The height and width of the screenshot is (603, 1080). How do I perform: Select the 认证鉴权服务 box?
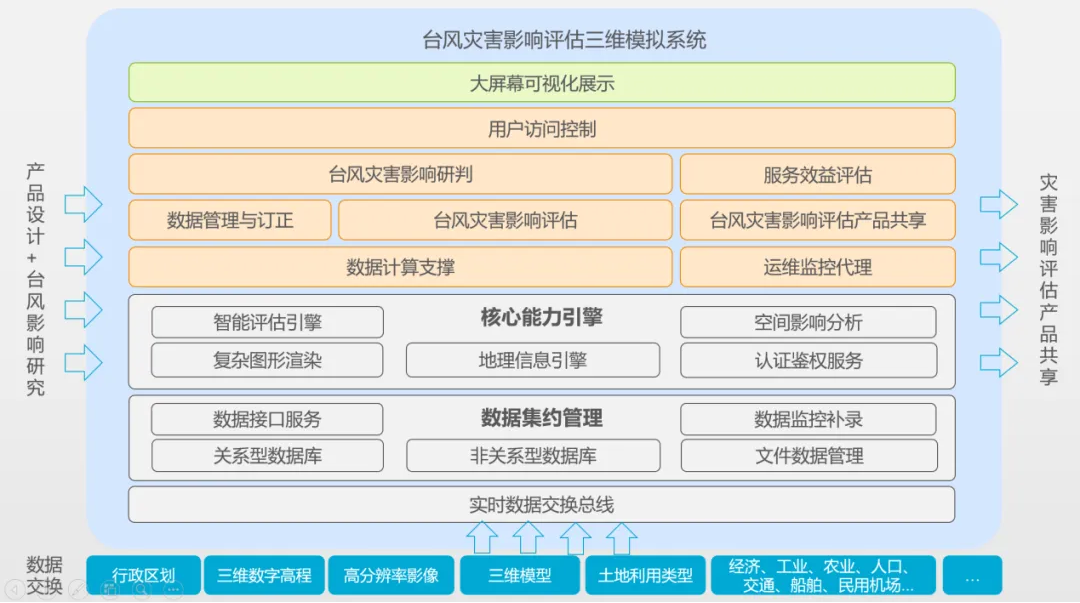click(808, 360)
